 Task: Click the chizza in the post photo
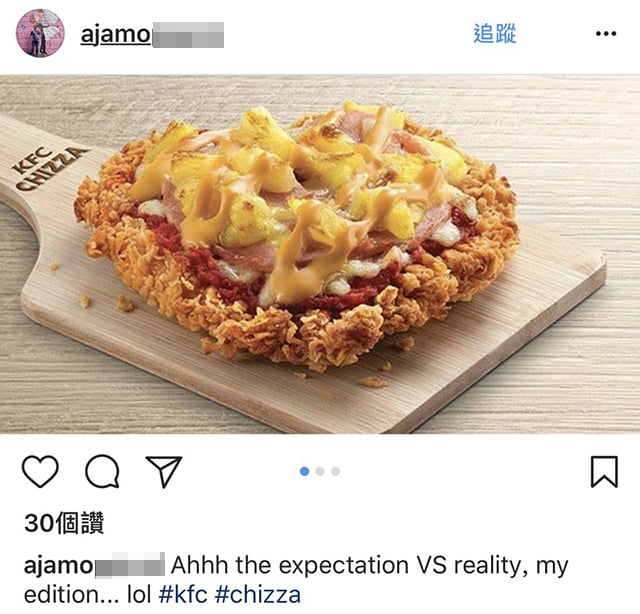point(296,235)
